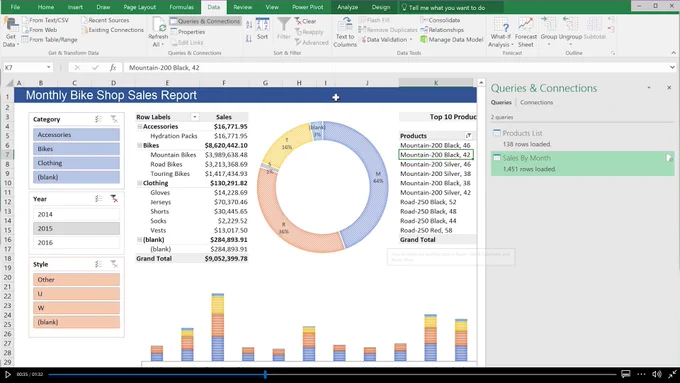Viewport: 680px width, 383px height.
Task: Open the Get Data menu
Action: click(10, 32)
